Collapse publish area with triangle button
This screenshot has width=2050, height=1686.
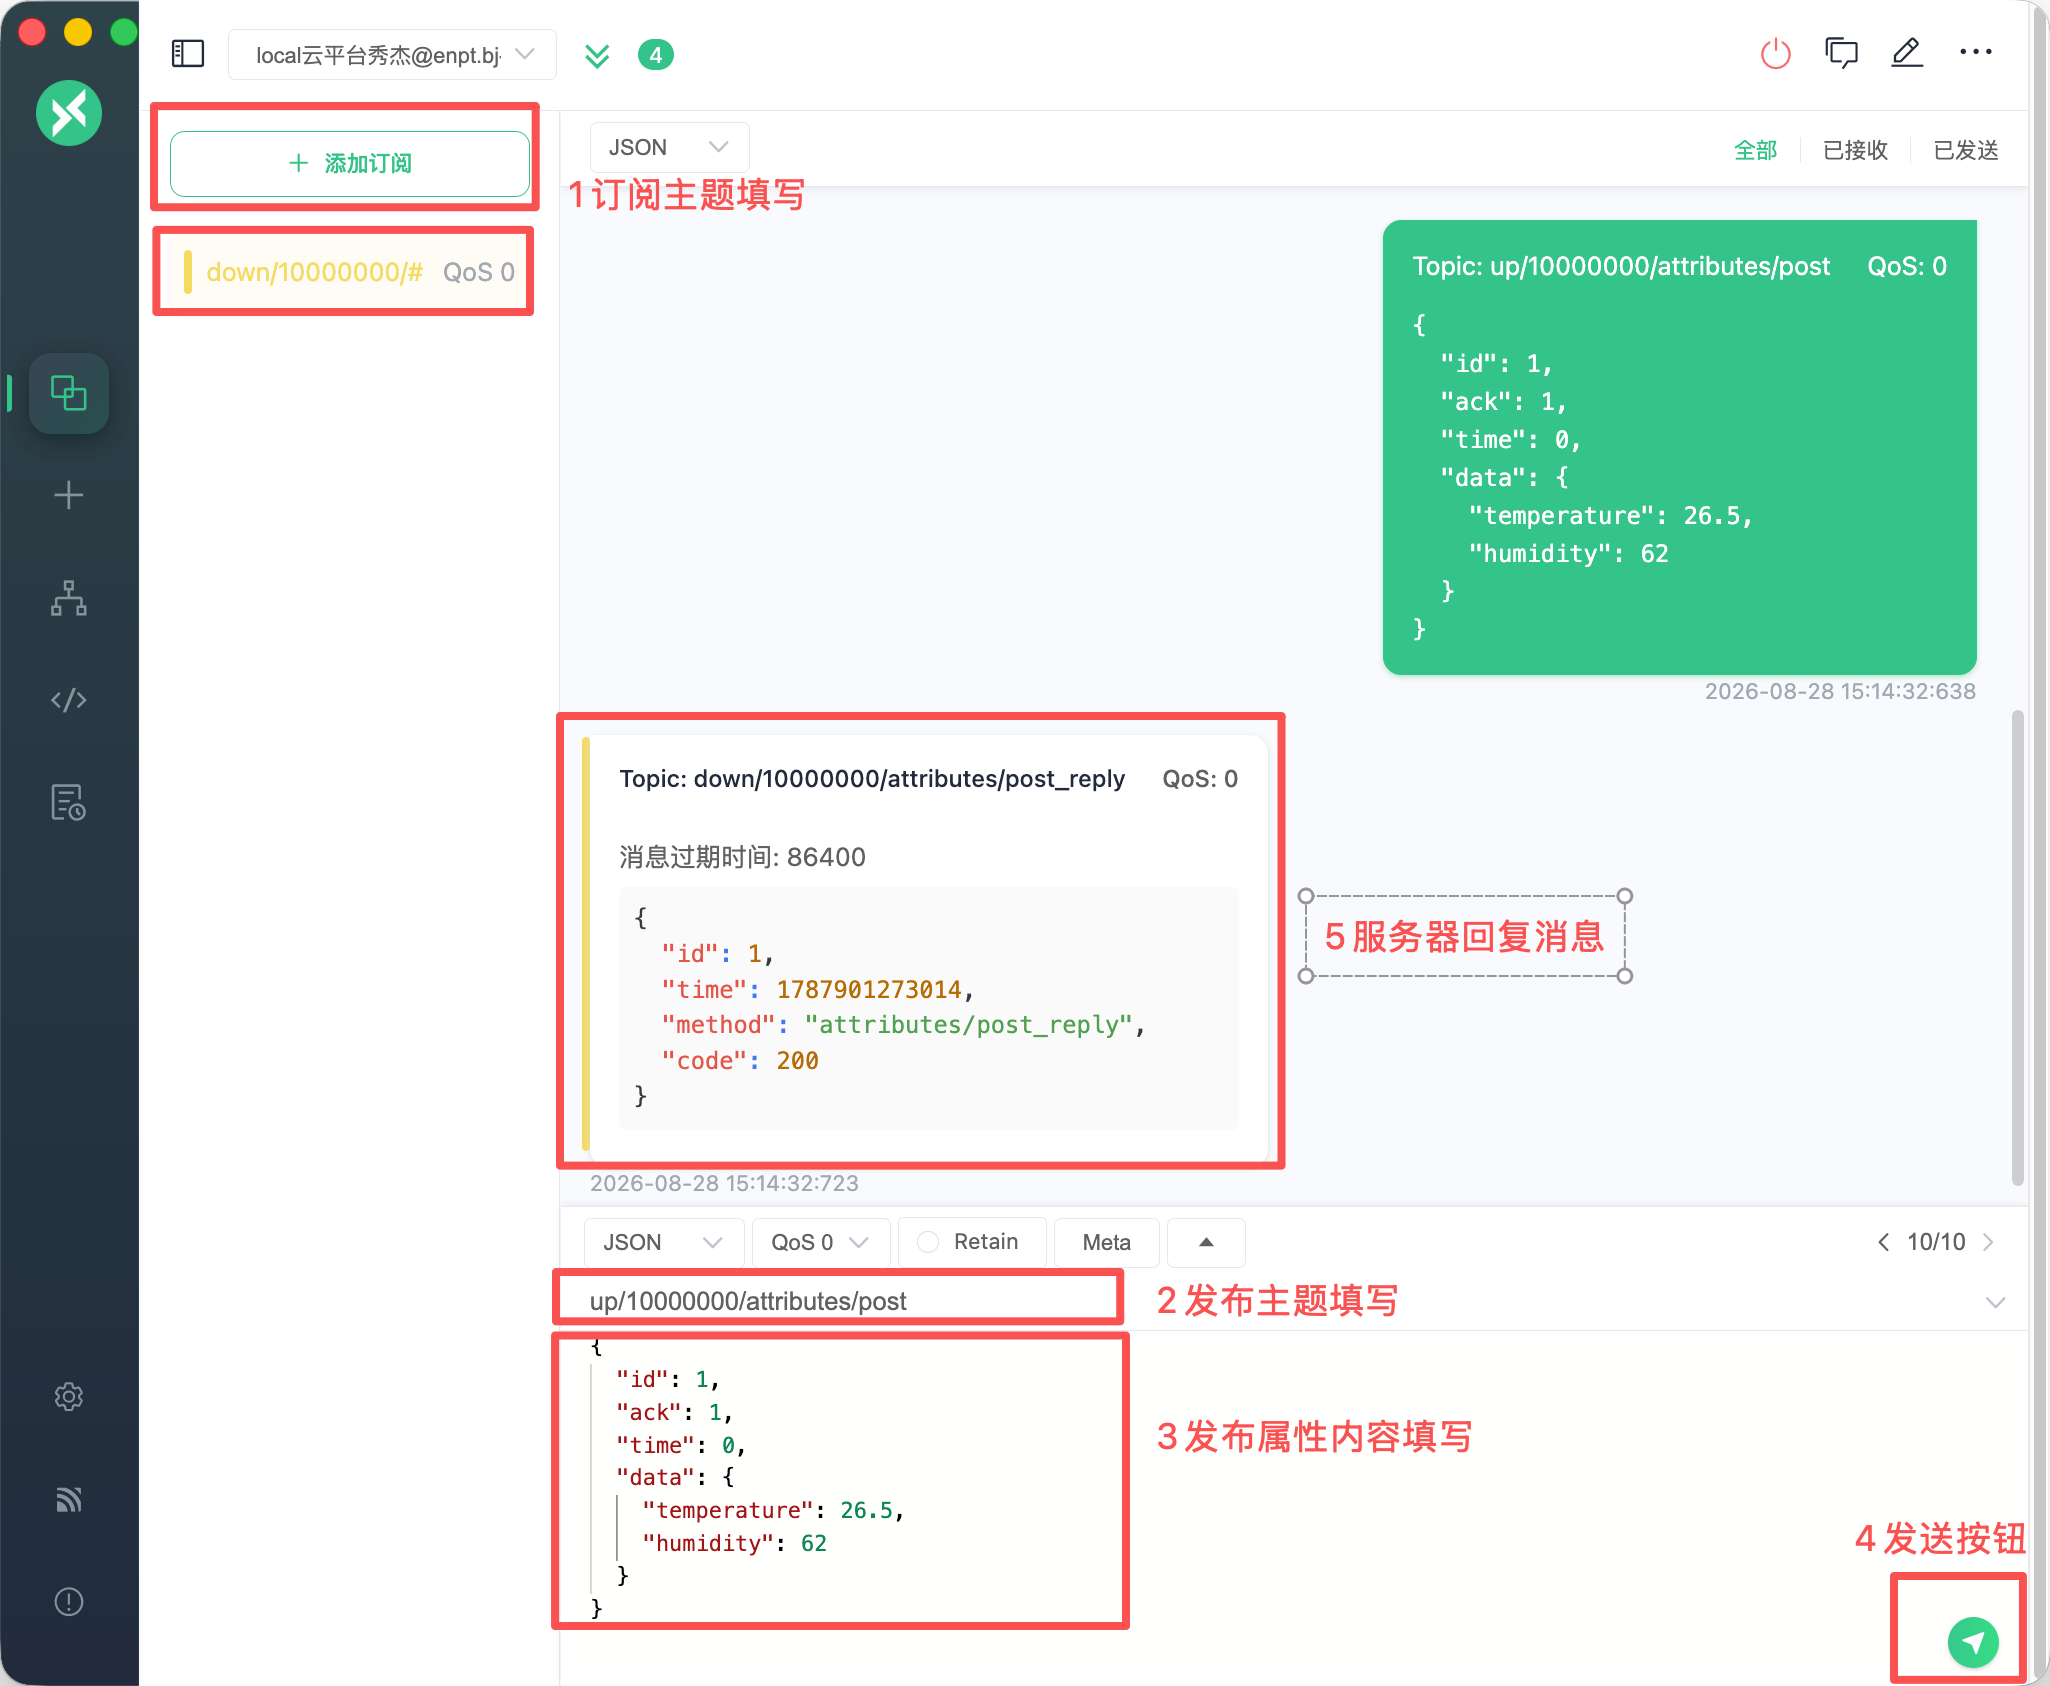pos(1206,1242)
